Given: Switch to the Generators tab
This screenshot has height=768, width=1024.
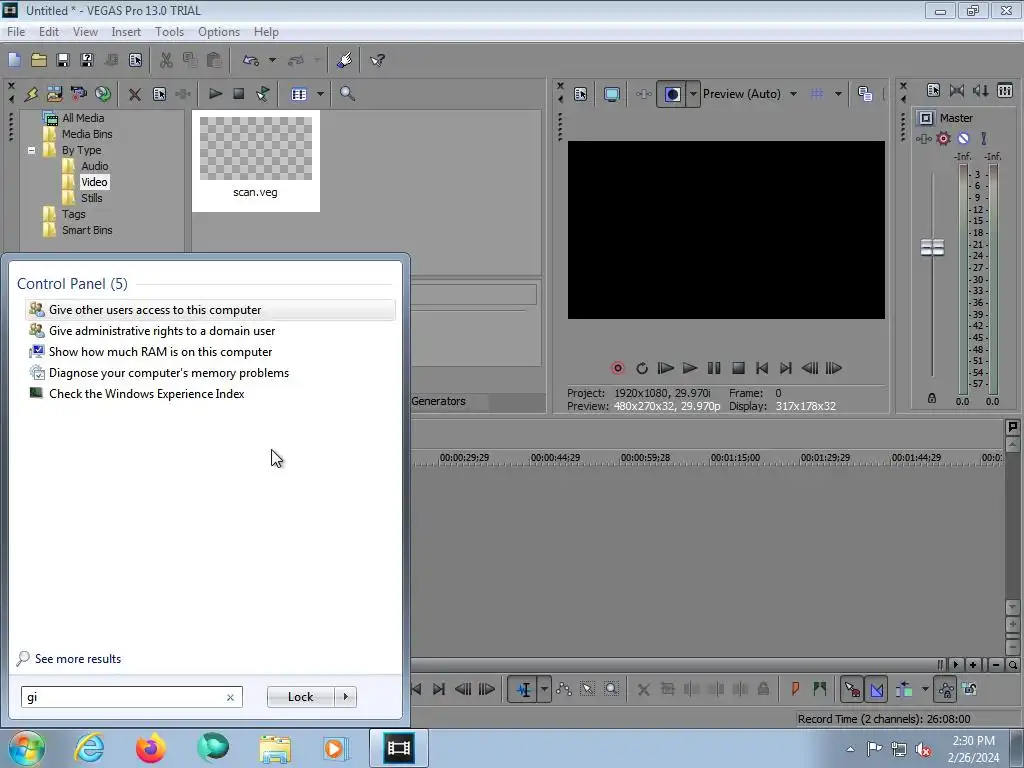Looking at the screenshot, I should 438,401.
